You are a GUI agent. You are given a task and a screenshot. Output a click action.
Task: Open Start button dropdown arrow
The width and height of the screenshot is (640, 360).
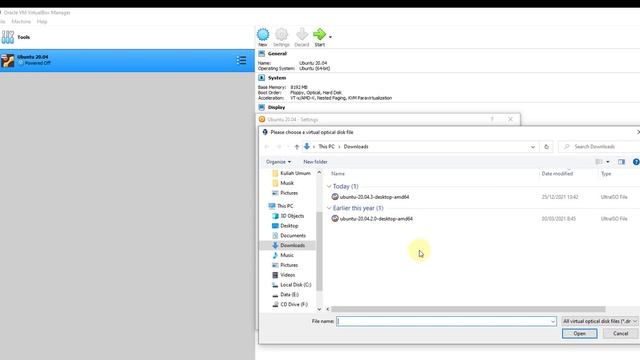pyautogui.click(x=330, y=37)
